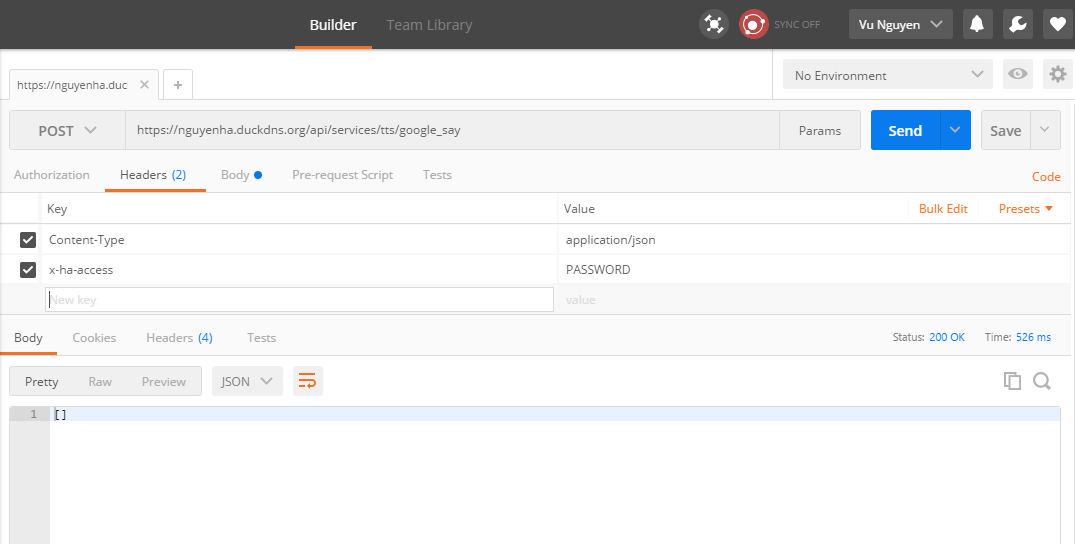Open the interceptor/proxy capture icon
1075x544 pixels.
(x=714, y=25)
